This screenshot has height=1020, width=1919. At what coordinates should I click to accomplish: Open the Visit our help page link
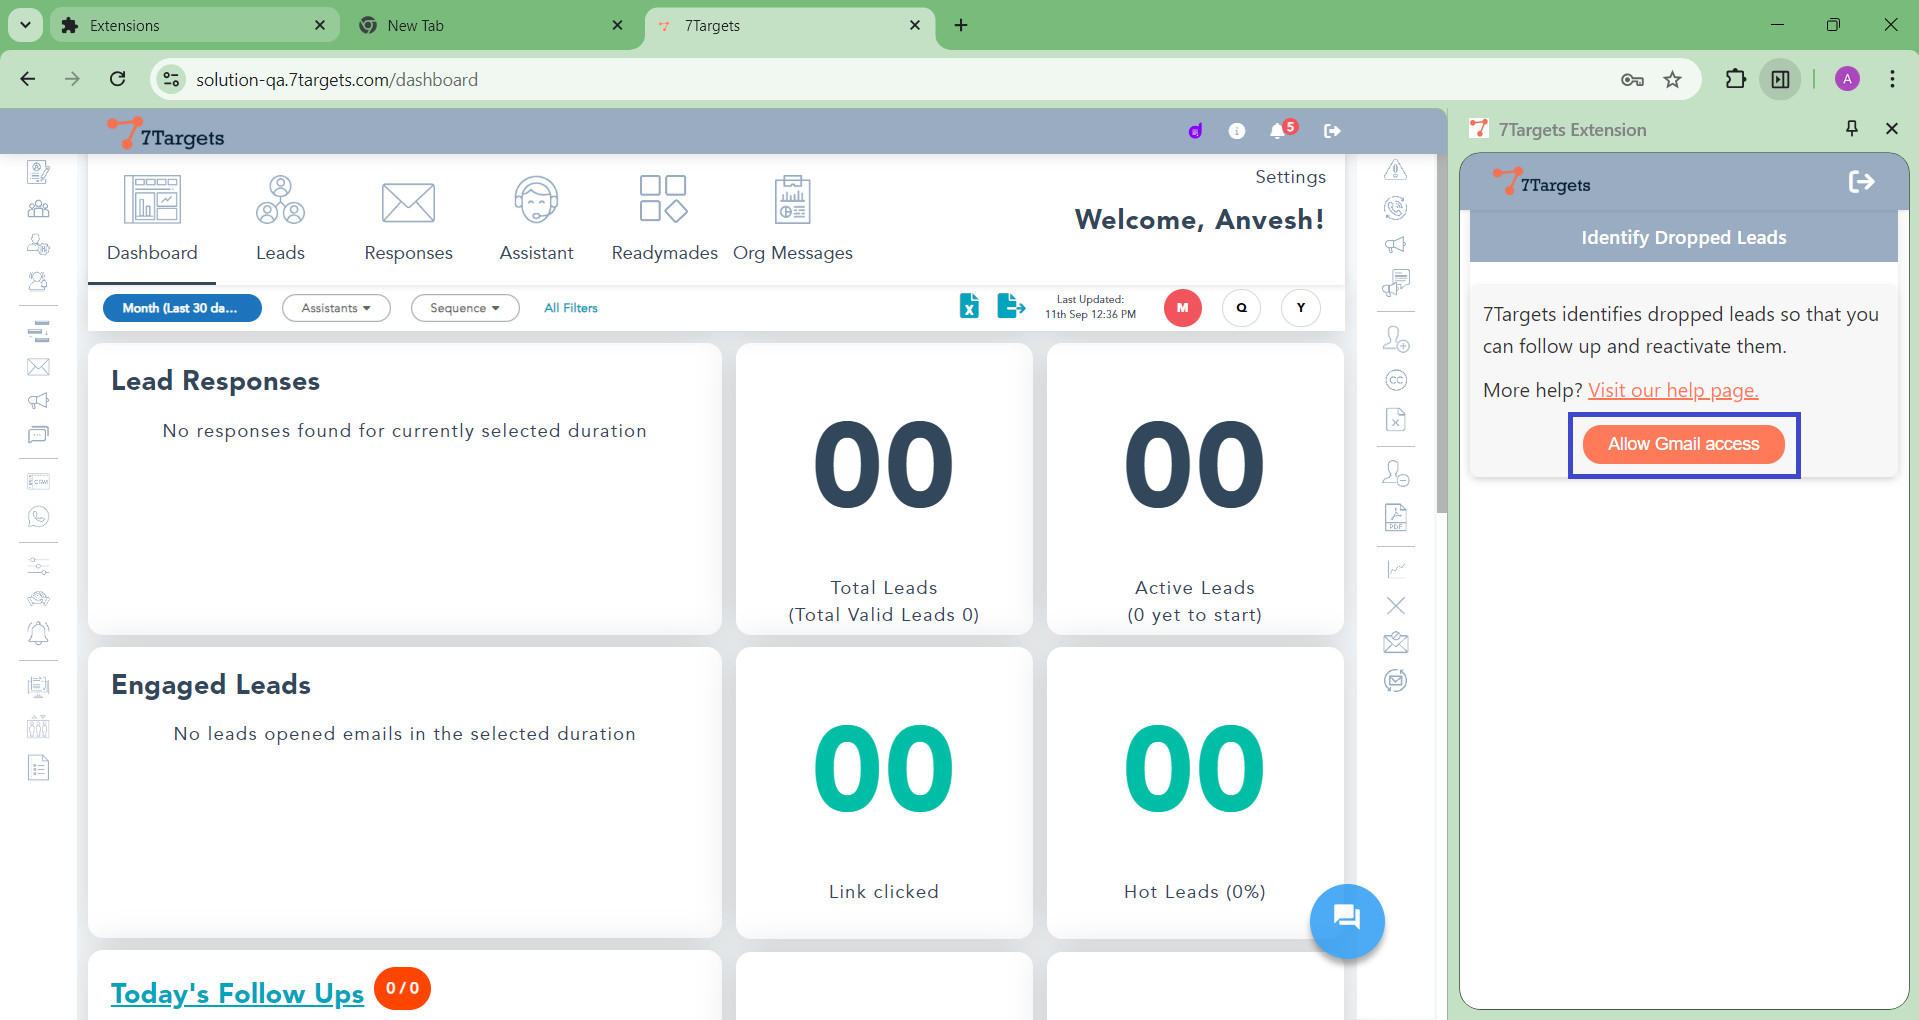pos(1672,390)
